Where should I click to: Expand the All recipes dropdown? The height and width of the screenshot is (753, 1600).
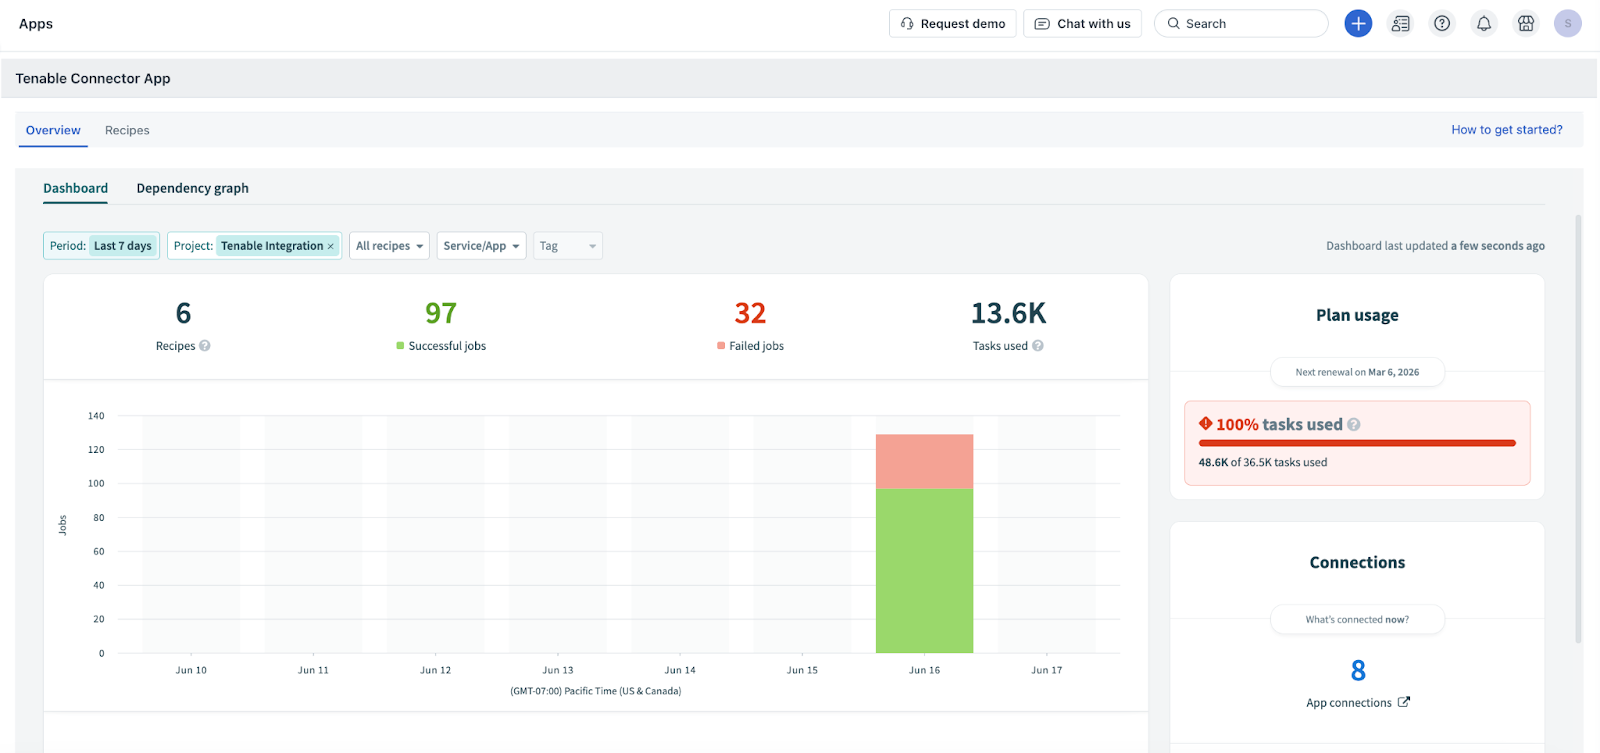389,246
